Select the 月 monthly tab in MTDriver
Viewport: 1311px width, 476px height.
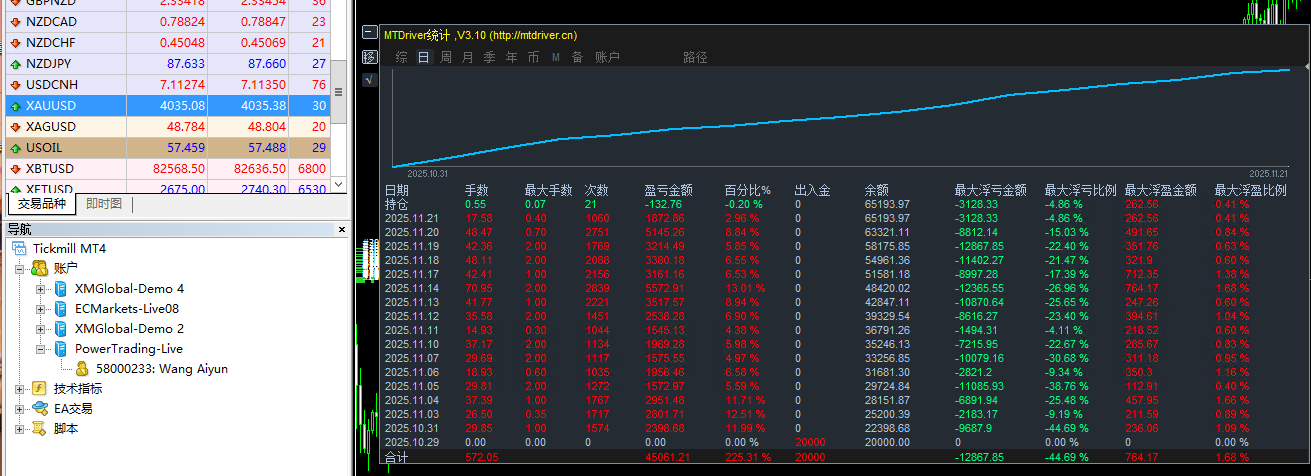(467, 57)
